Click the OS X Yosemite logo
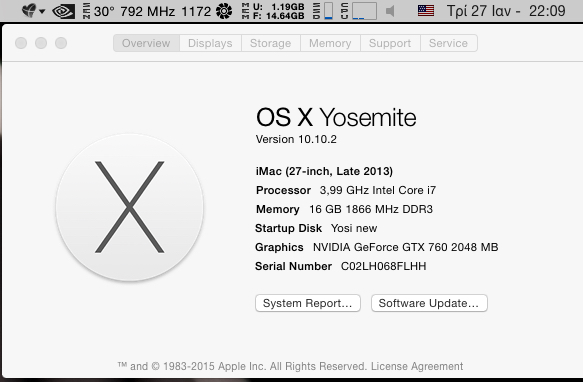The image size is (583, 382). (x=129, y=207)
